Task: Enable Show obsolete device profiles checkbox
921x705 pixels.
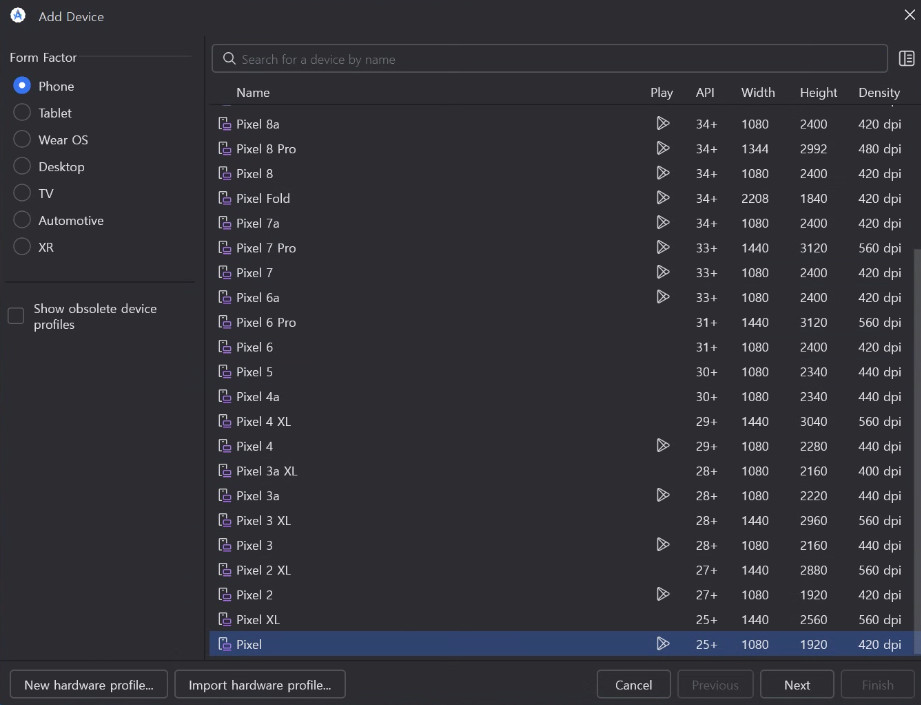Action: click(x=16, y=316)
